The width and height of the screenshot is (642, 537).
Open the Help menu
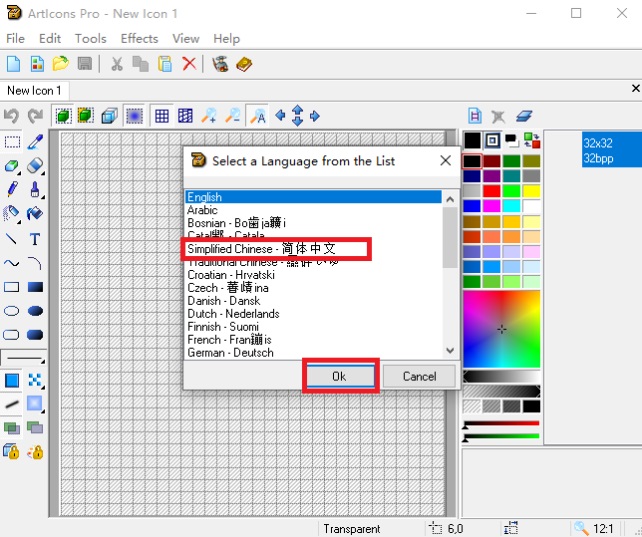tap(226, 39)
